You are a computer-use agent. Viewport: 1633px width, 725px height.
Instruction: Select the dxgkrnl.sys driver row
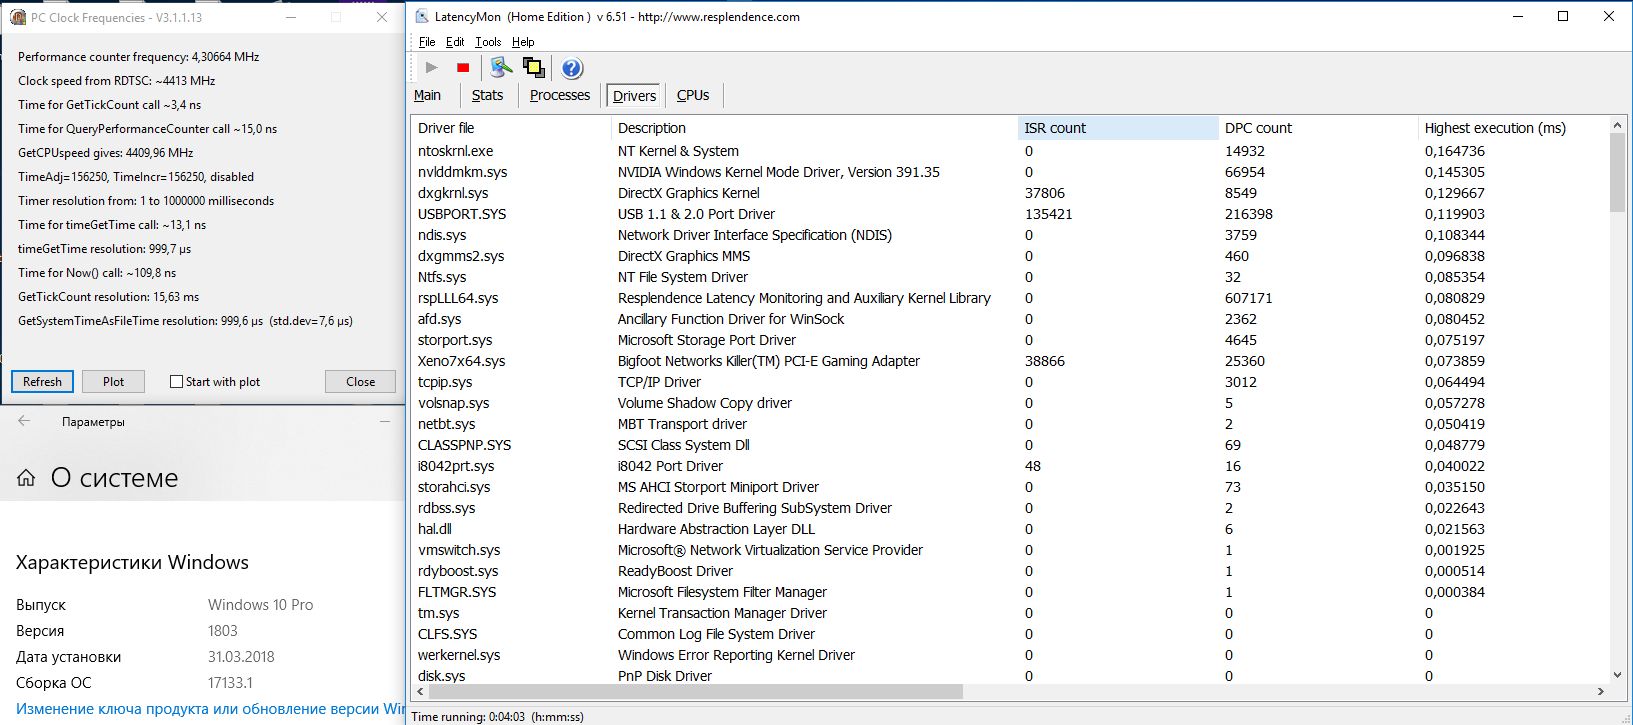[x=1010, y=193]
